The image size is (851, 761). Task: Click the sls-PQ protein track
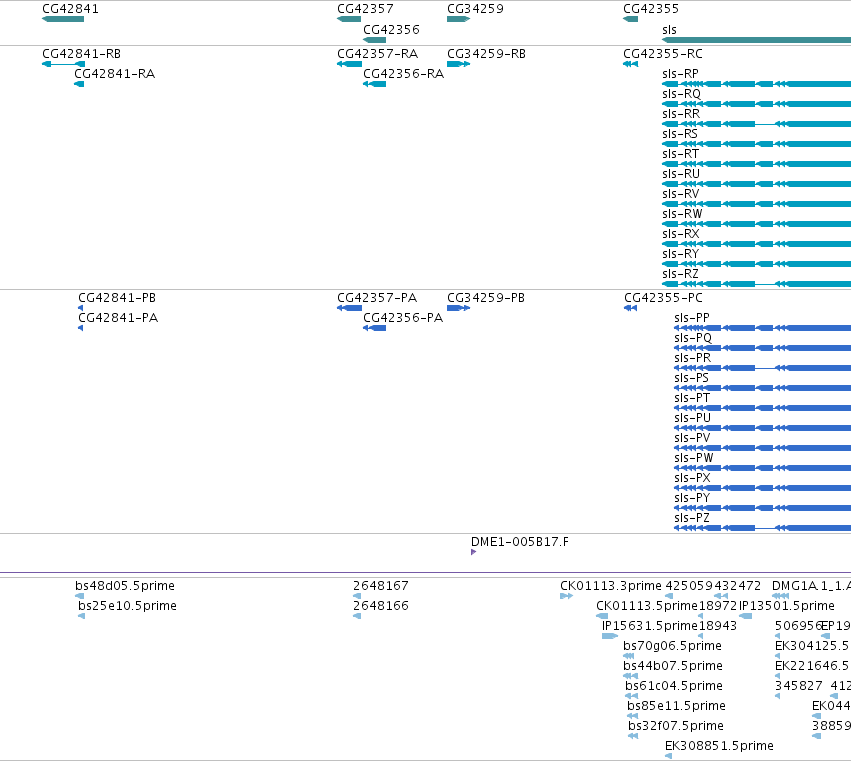[763, 348]
